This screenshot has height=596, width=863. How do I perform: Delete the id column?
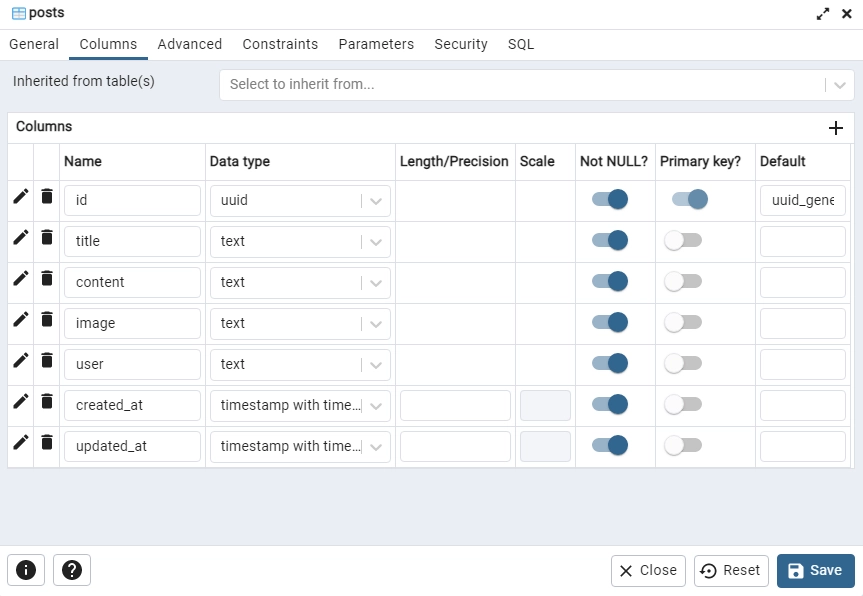point(47,196)
